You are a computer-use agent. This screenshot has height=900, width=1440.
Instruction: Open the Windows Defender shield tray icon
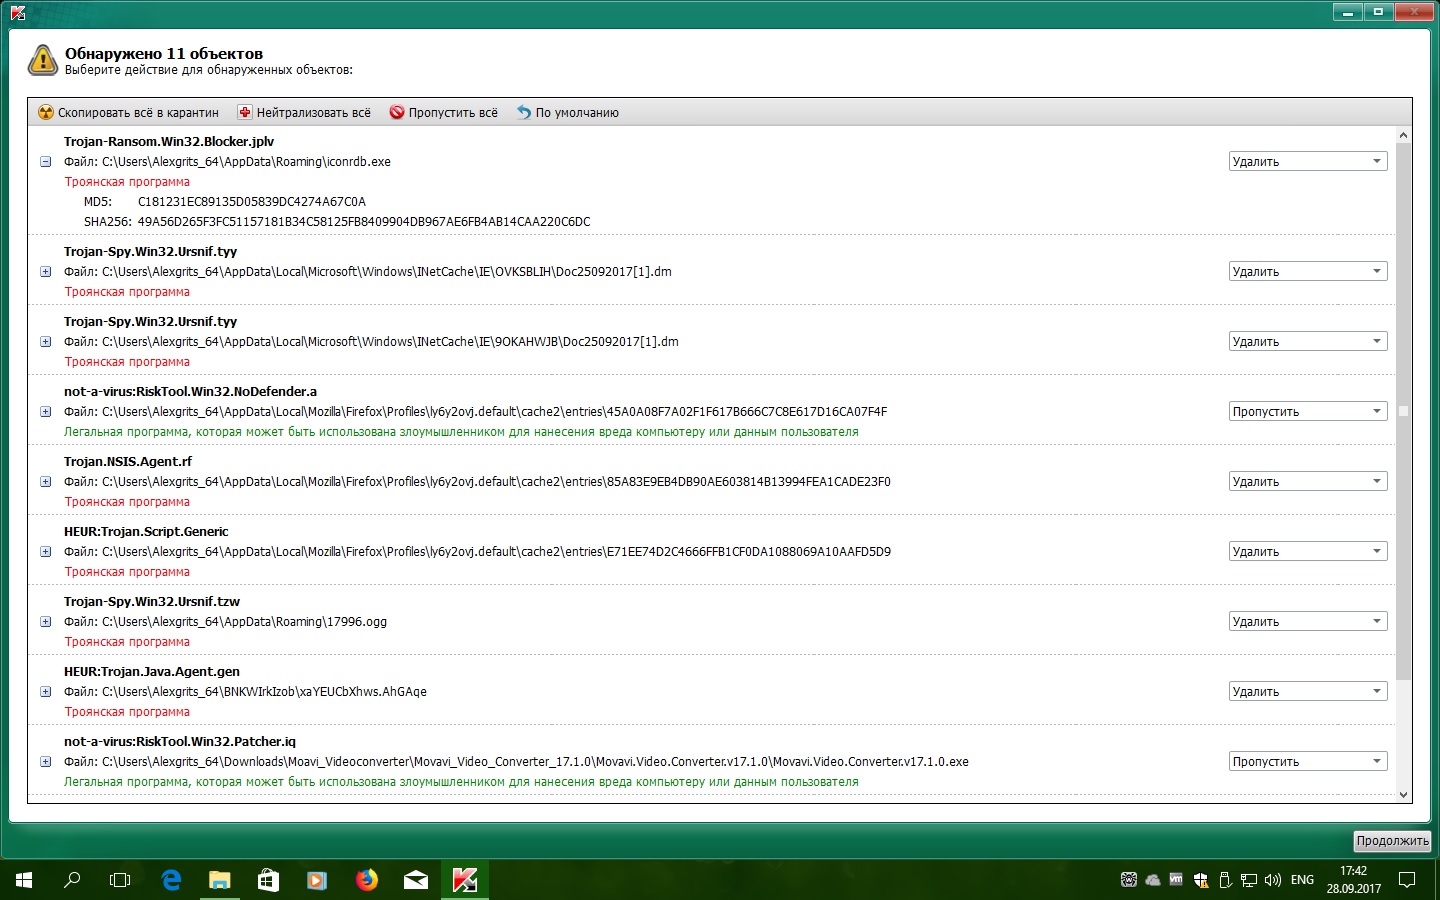(x=1201, y=880)
